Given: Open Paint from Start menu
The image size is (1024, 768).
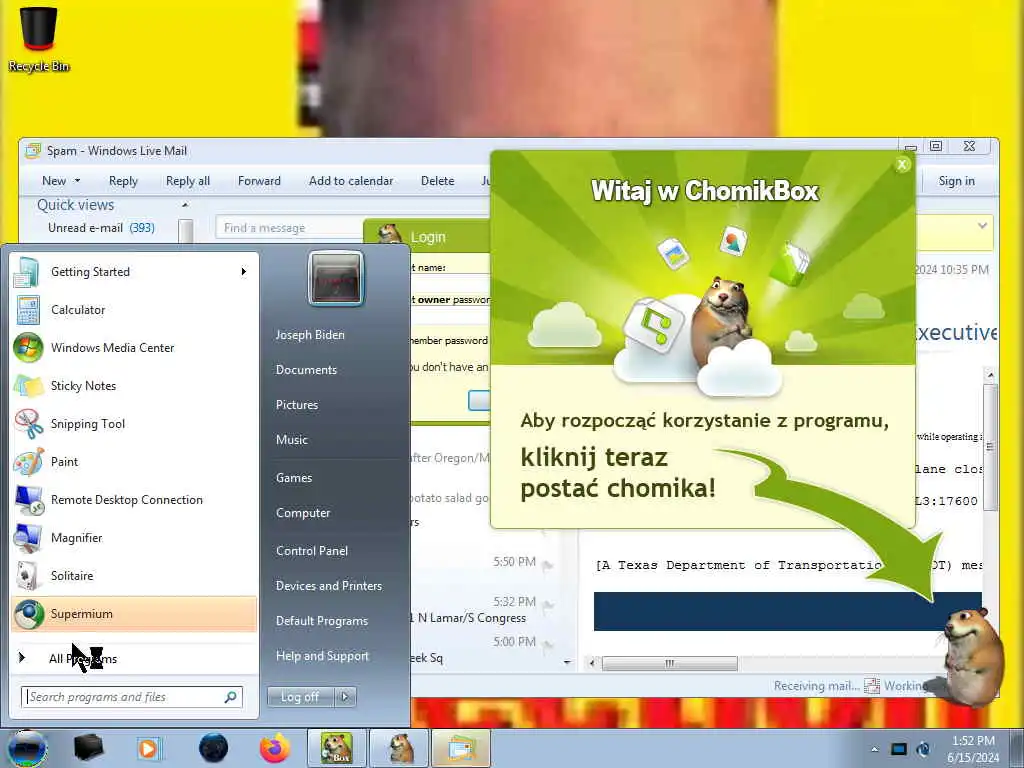Looking at the screenshot, I should (134, 462).
